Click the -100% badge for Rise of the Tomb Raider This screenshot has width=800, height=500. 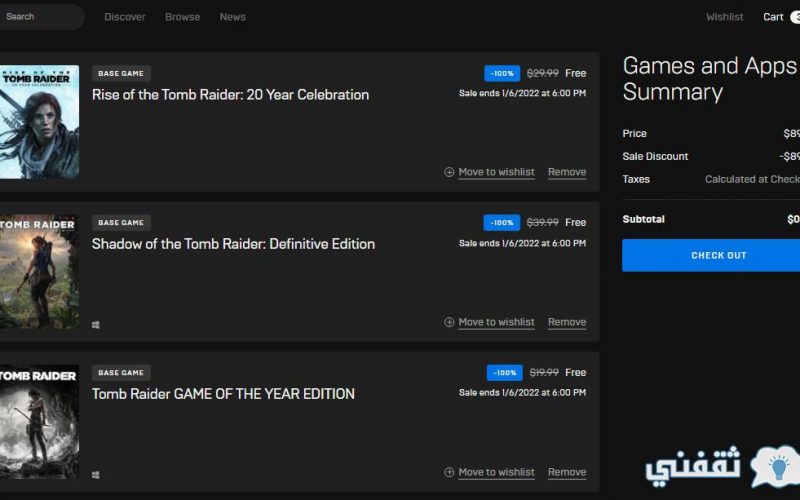click(x=502, y=73)
